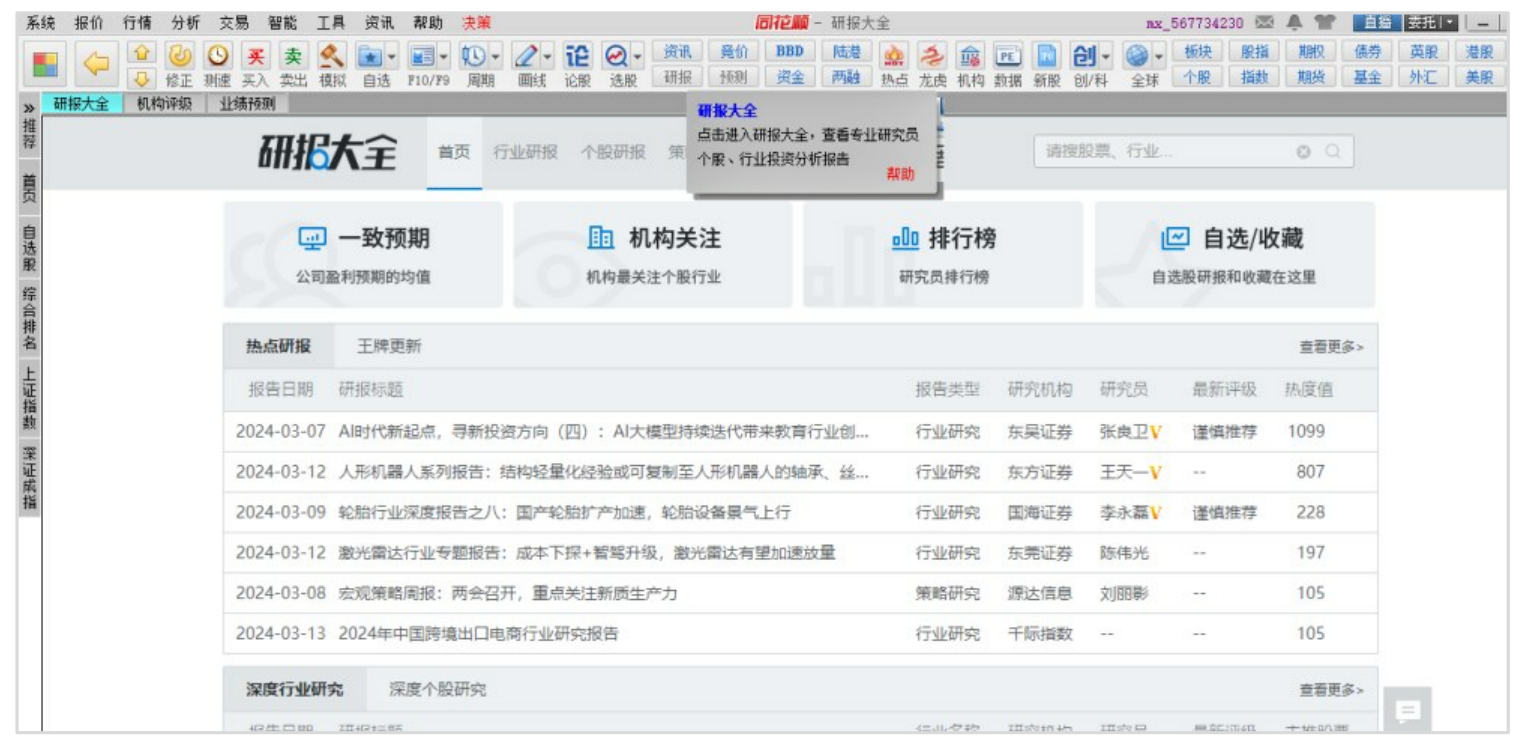
Task: Click the colorful four-square home icon
Action: tap(45, 65)
